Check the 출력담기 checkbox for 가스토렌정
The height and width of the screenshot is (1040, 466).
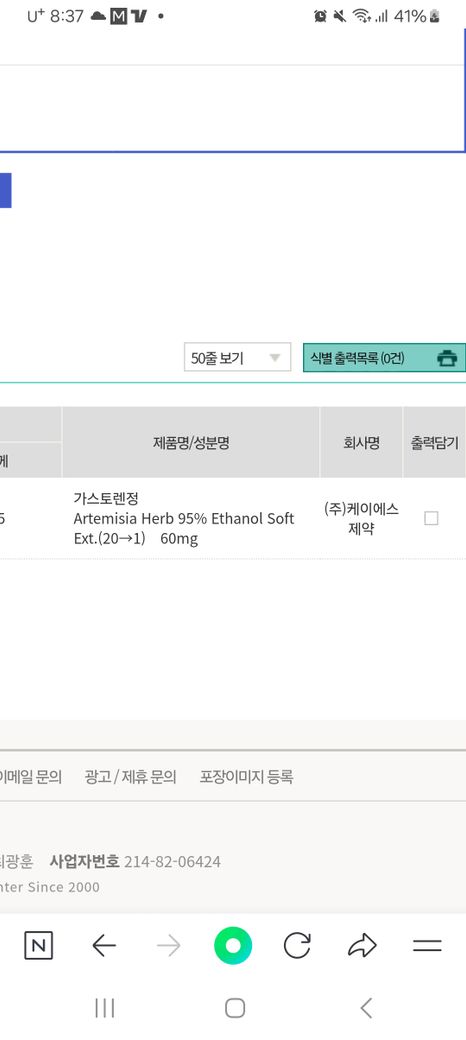pyautogui.click(x=431, y=518)
